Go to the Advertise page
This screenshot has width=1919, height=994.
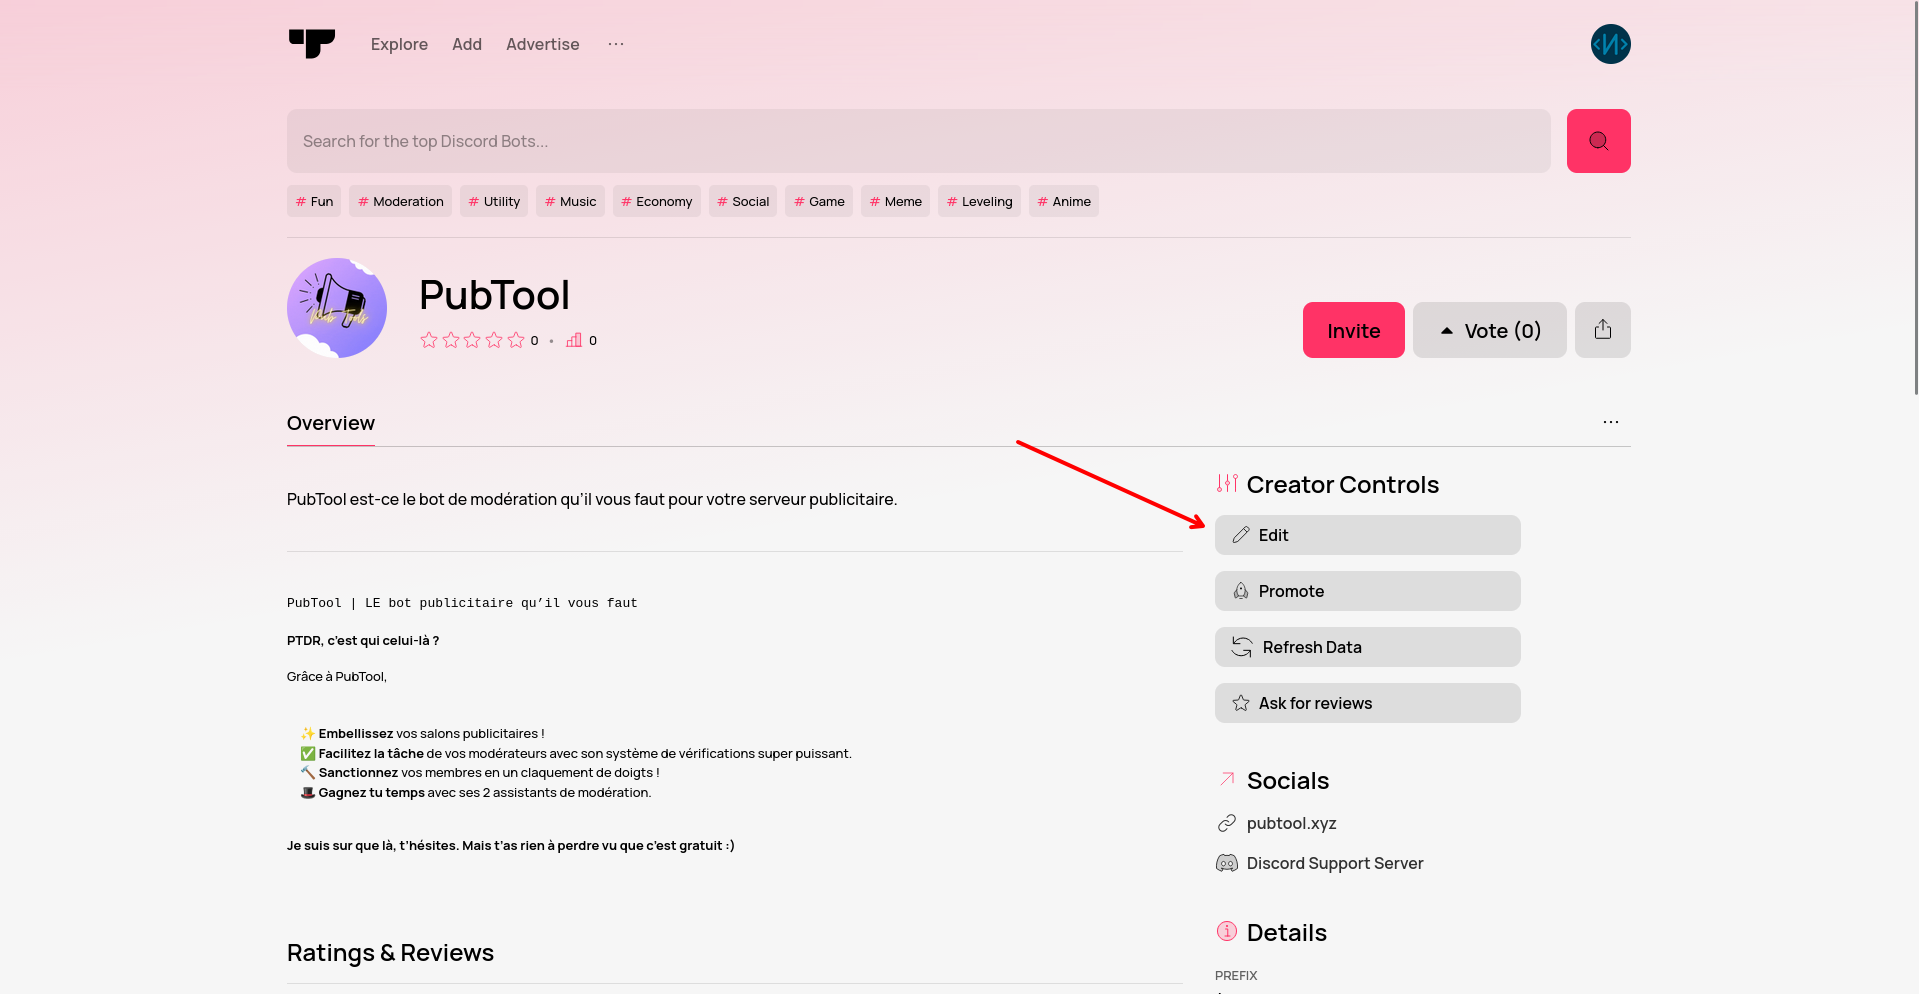[542, 44]
